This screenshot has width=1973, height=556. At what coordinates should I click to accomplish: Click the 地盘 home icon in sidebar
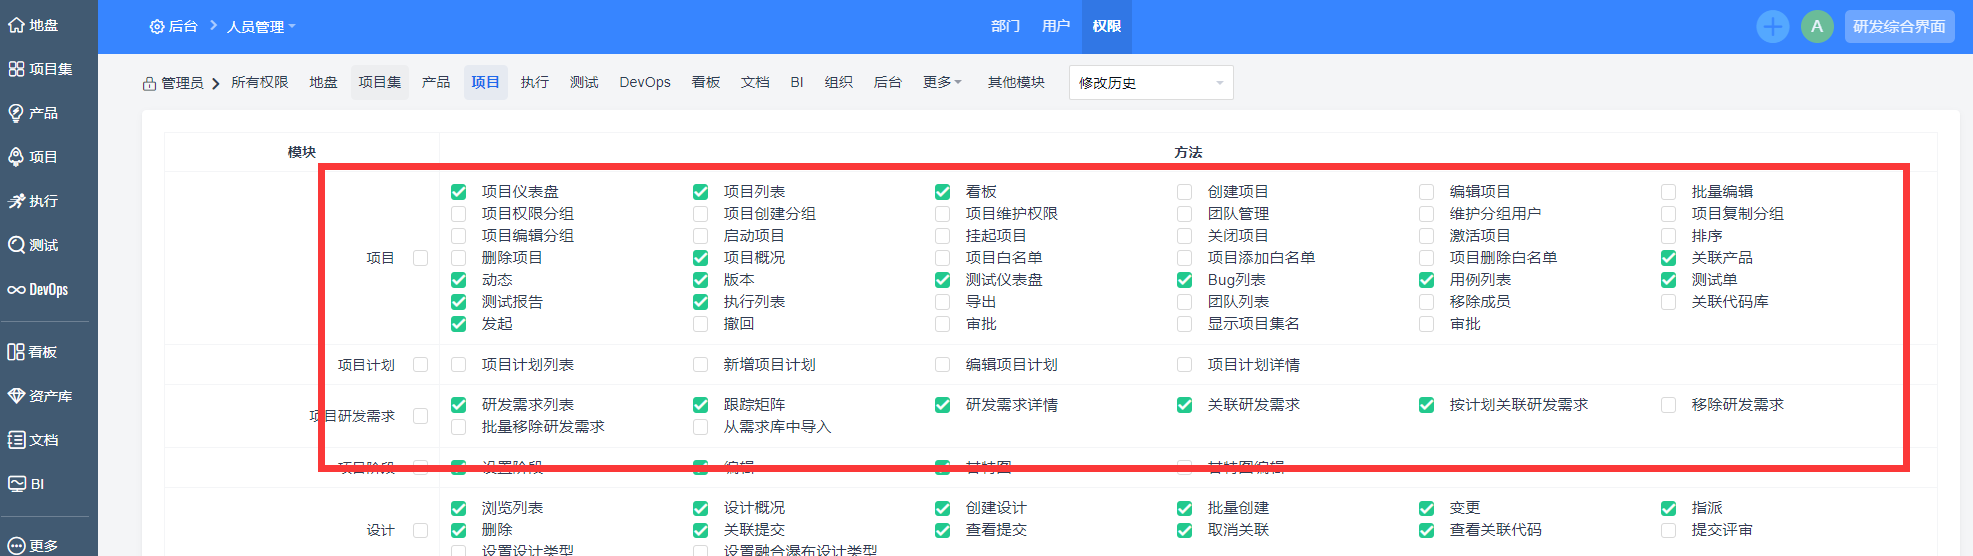point(16,25)
